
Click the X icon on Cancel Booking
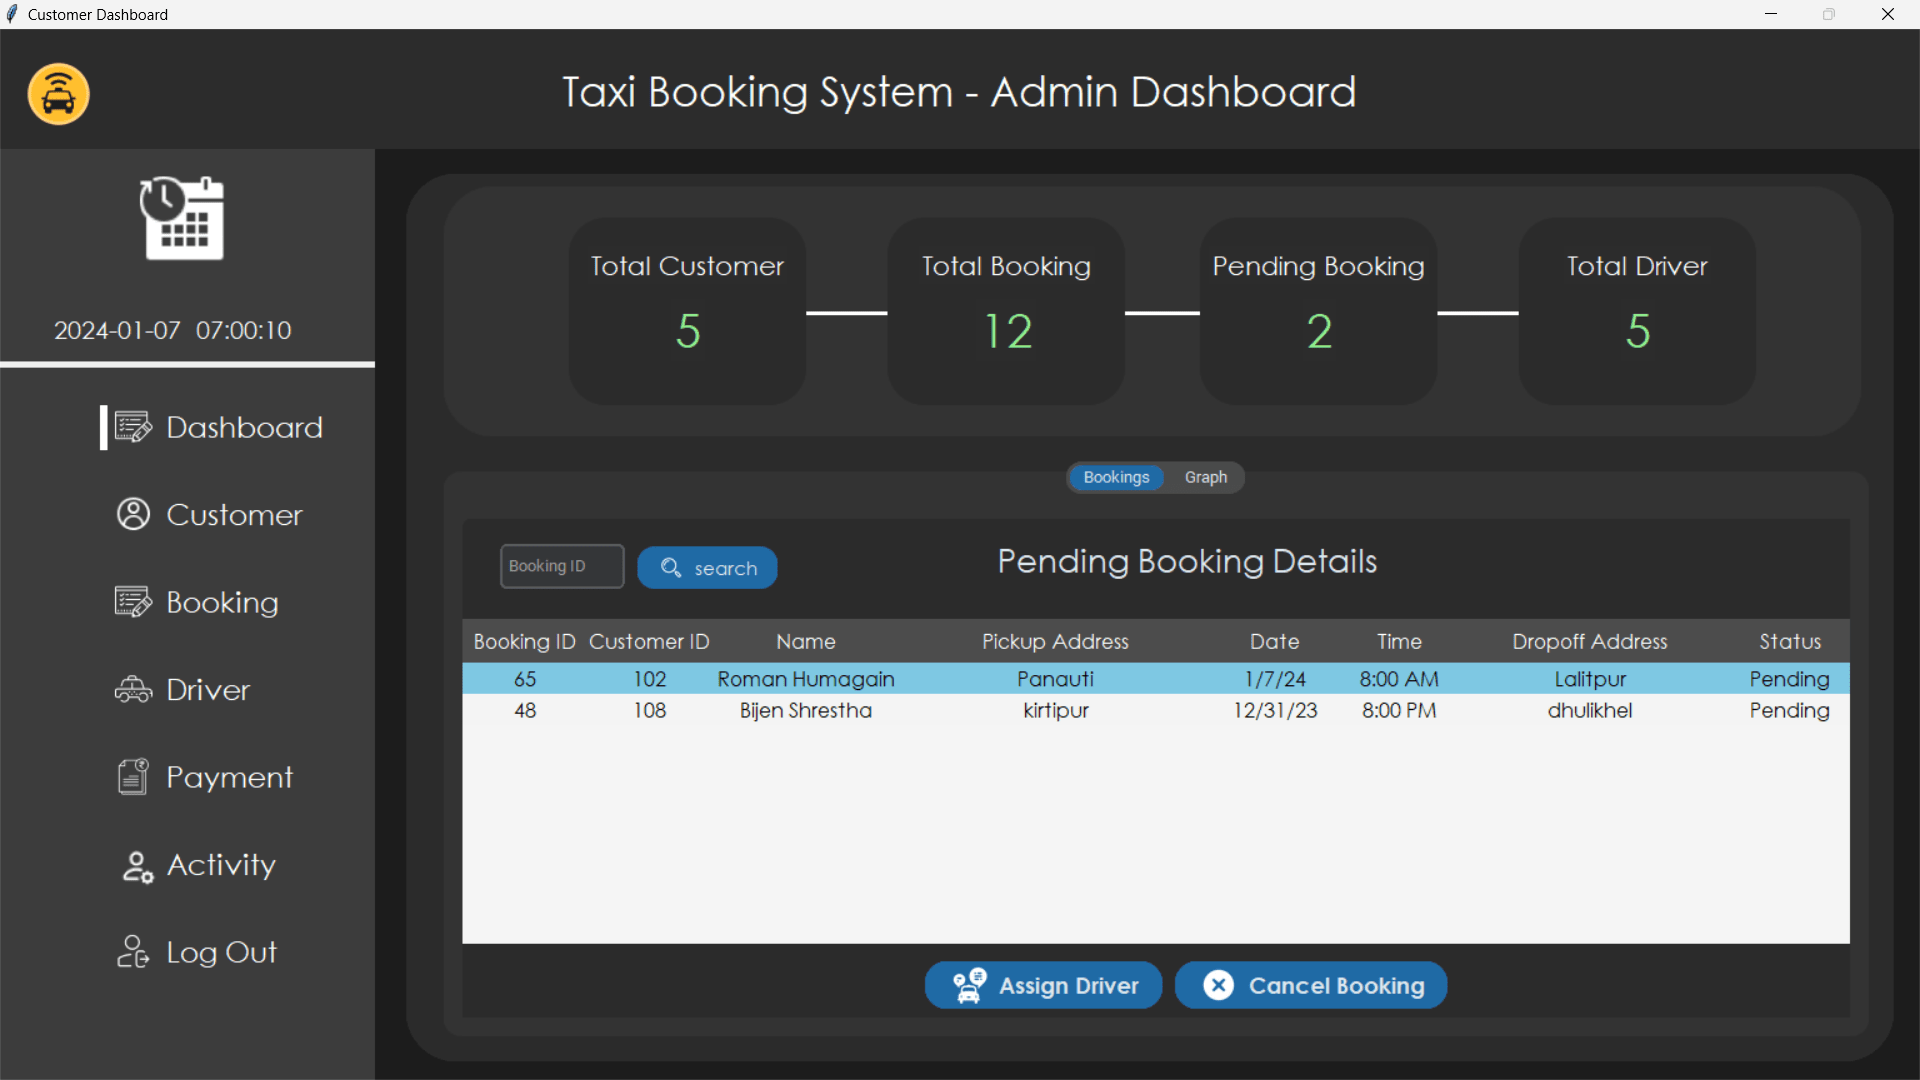pos(1218,985)
